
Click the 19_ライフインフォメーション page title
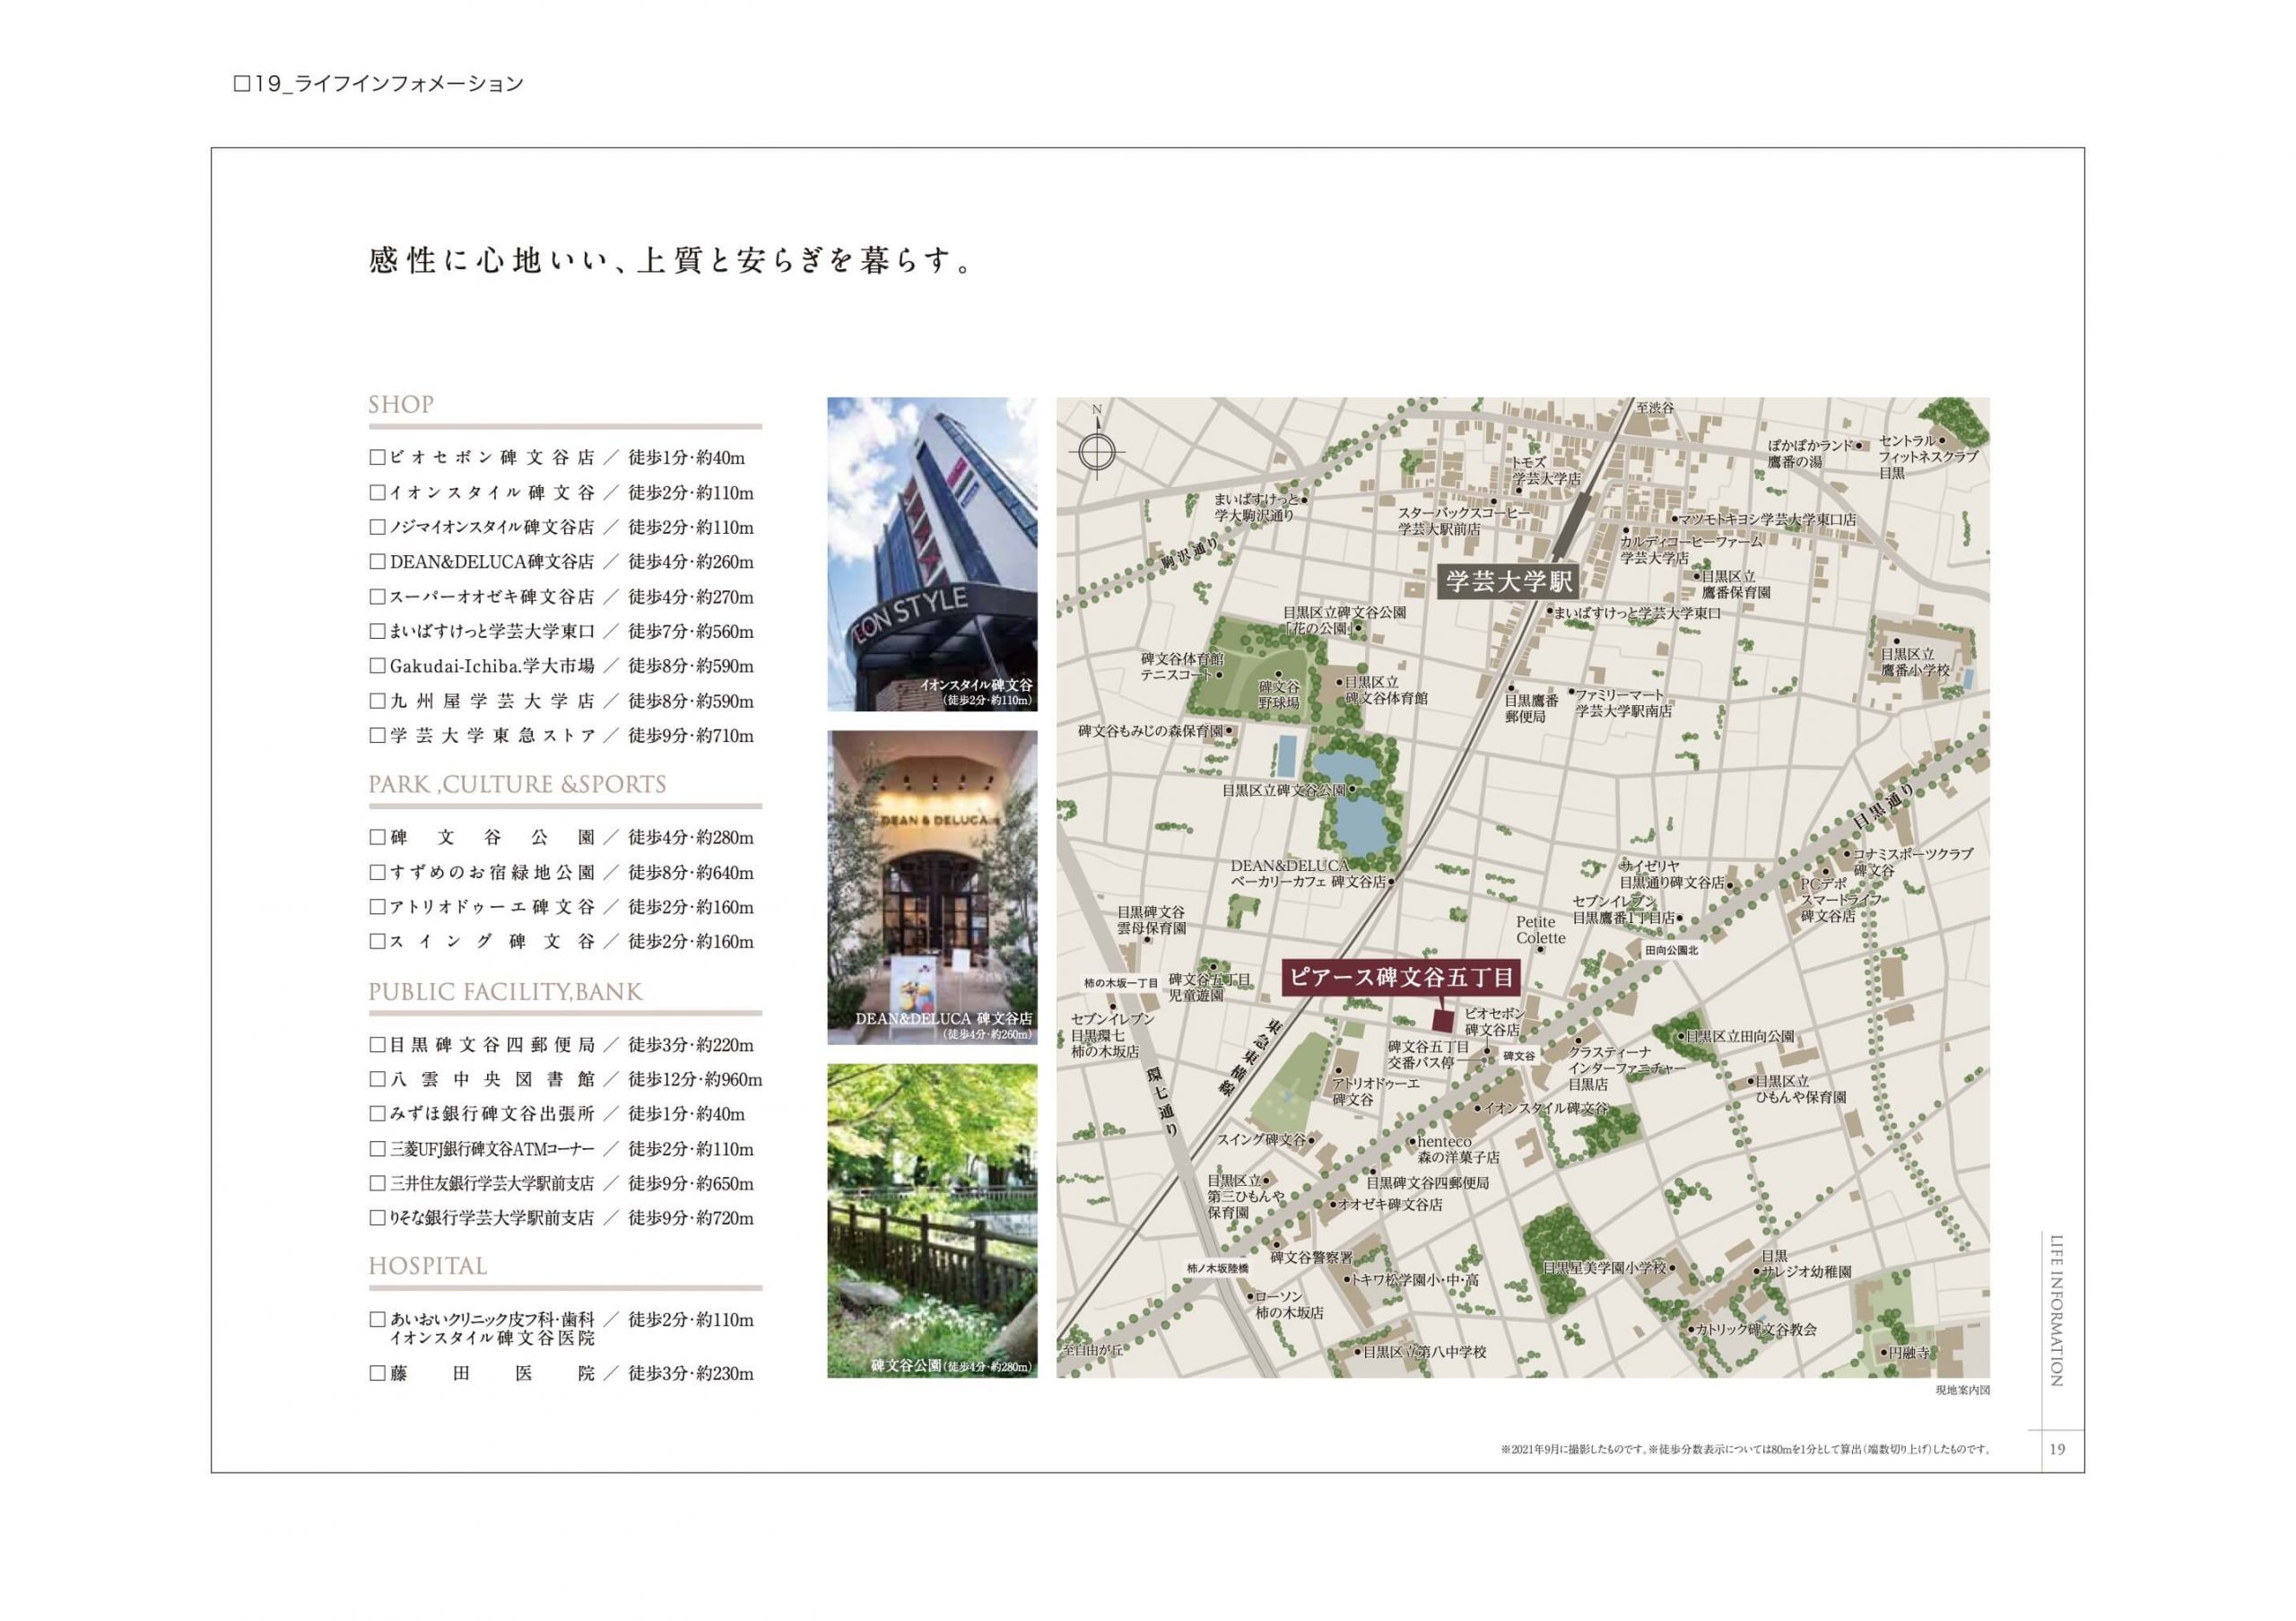379,84
